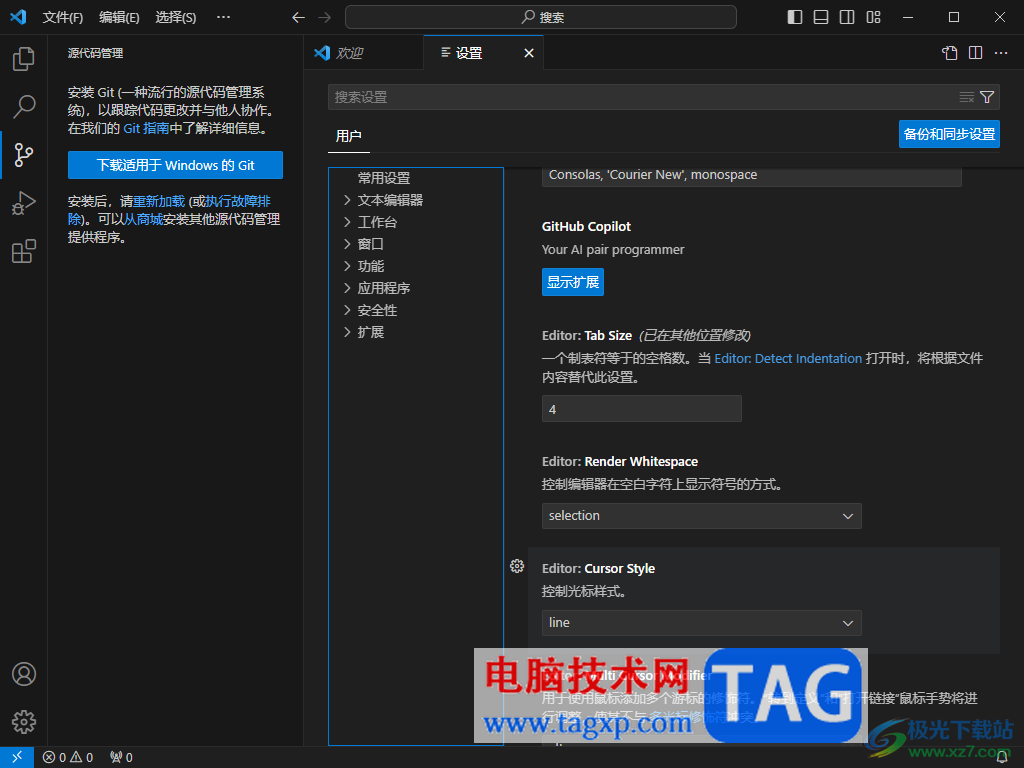Image resolution: width=1024 pixels, height=768 pixels.
Task: Open Run and Debug view
Action: pos(24,203)
